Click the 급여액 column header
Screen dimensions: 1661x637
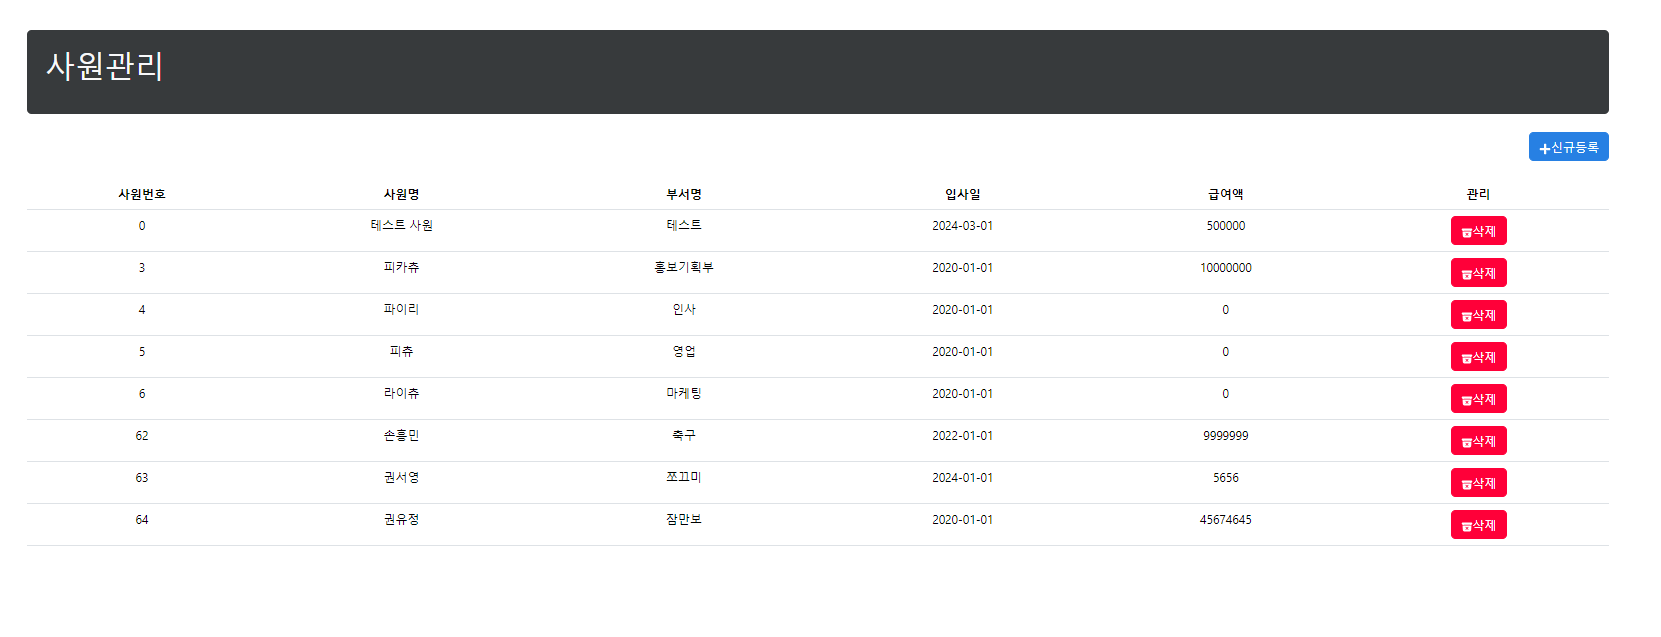(1226, 194)
